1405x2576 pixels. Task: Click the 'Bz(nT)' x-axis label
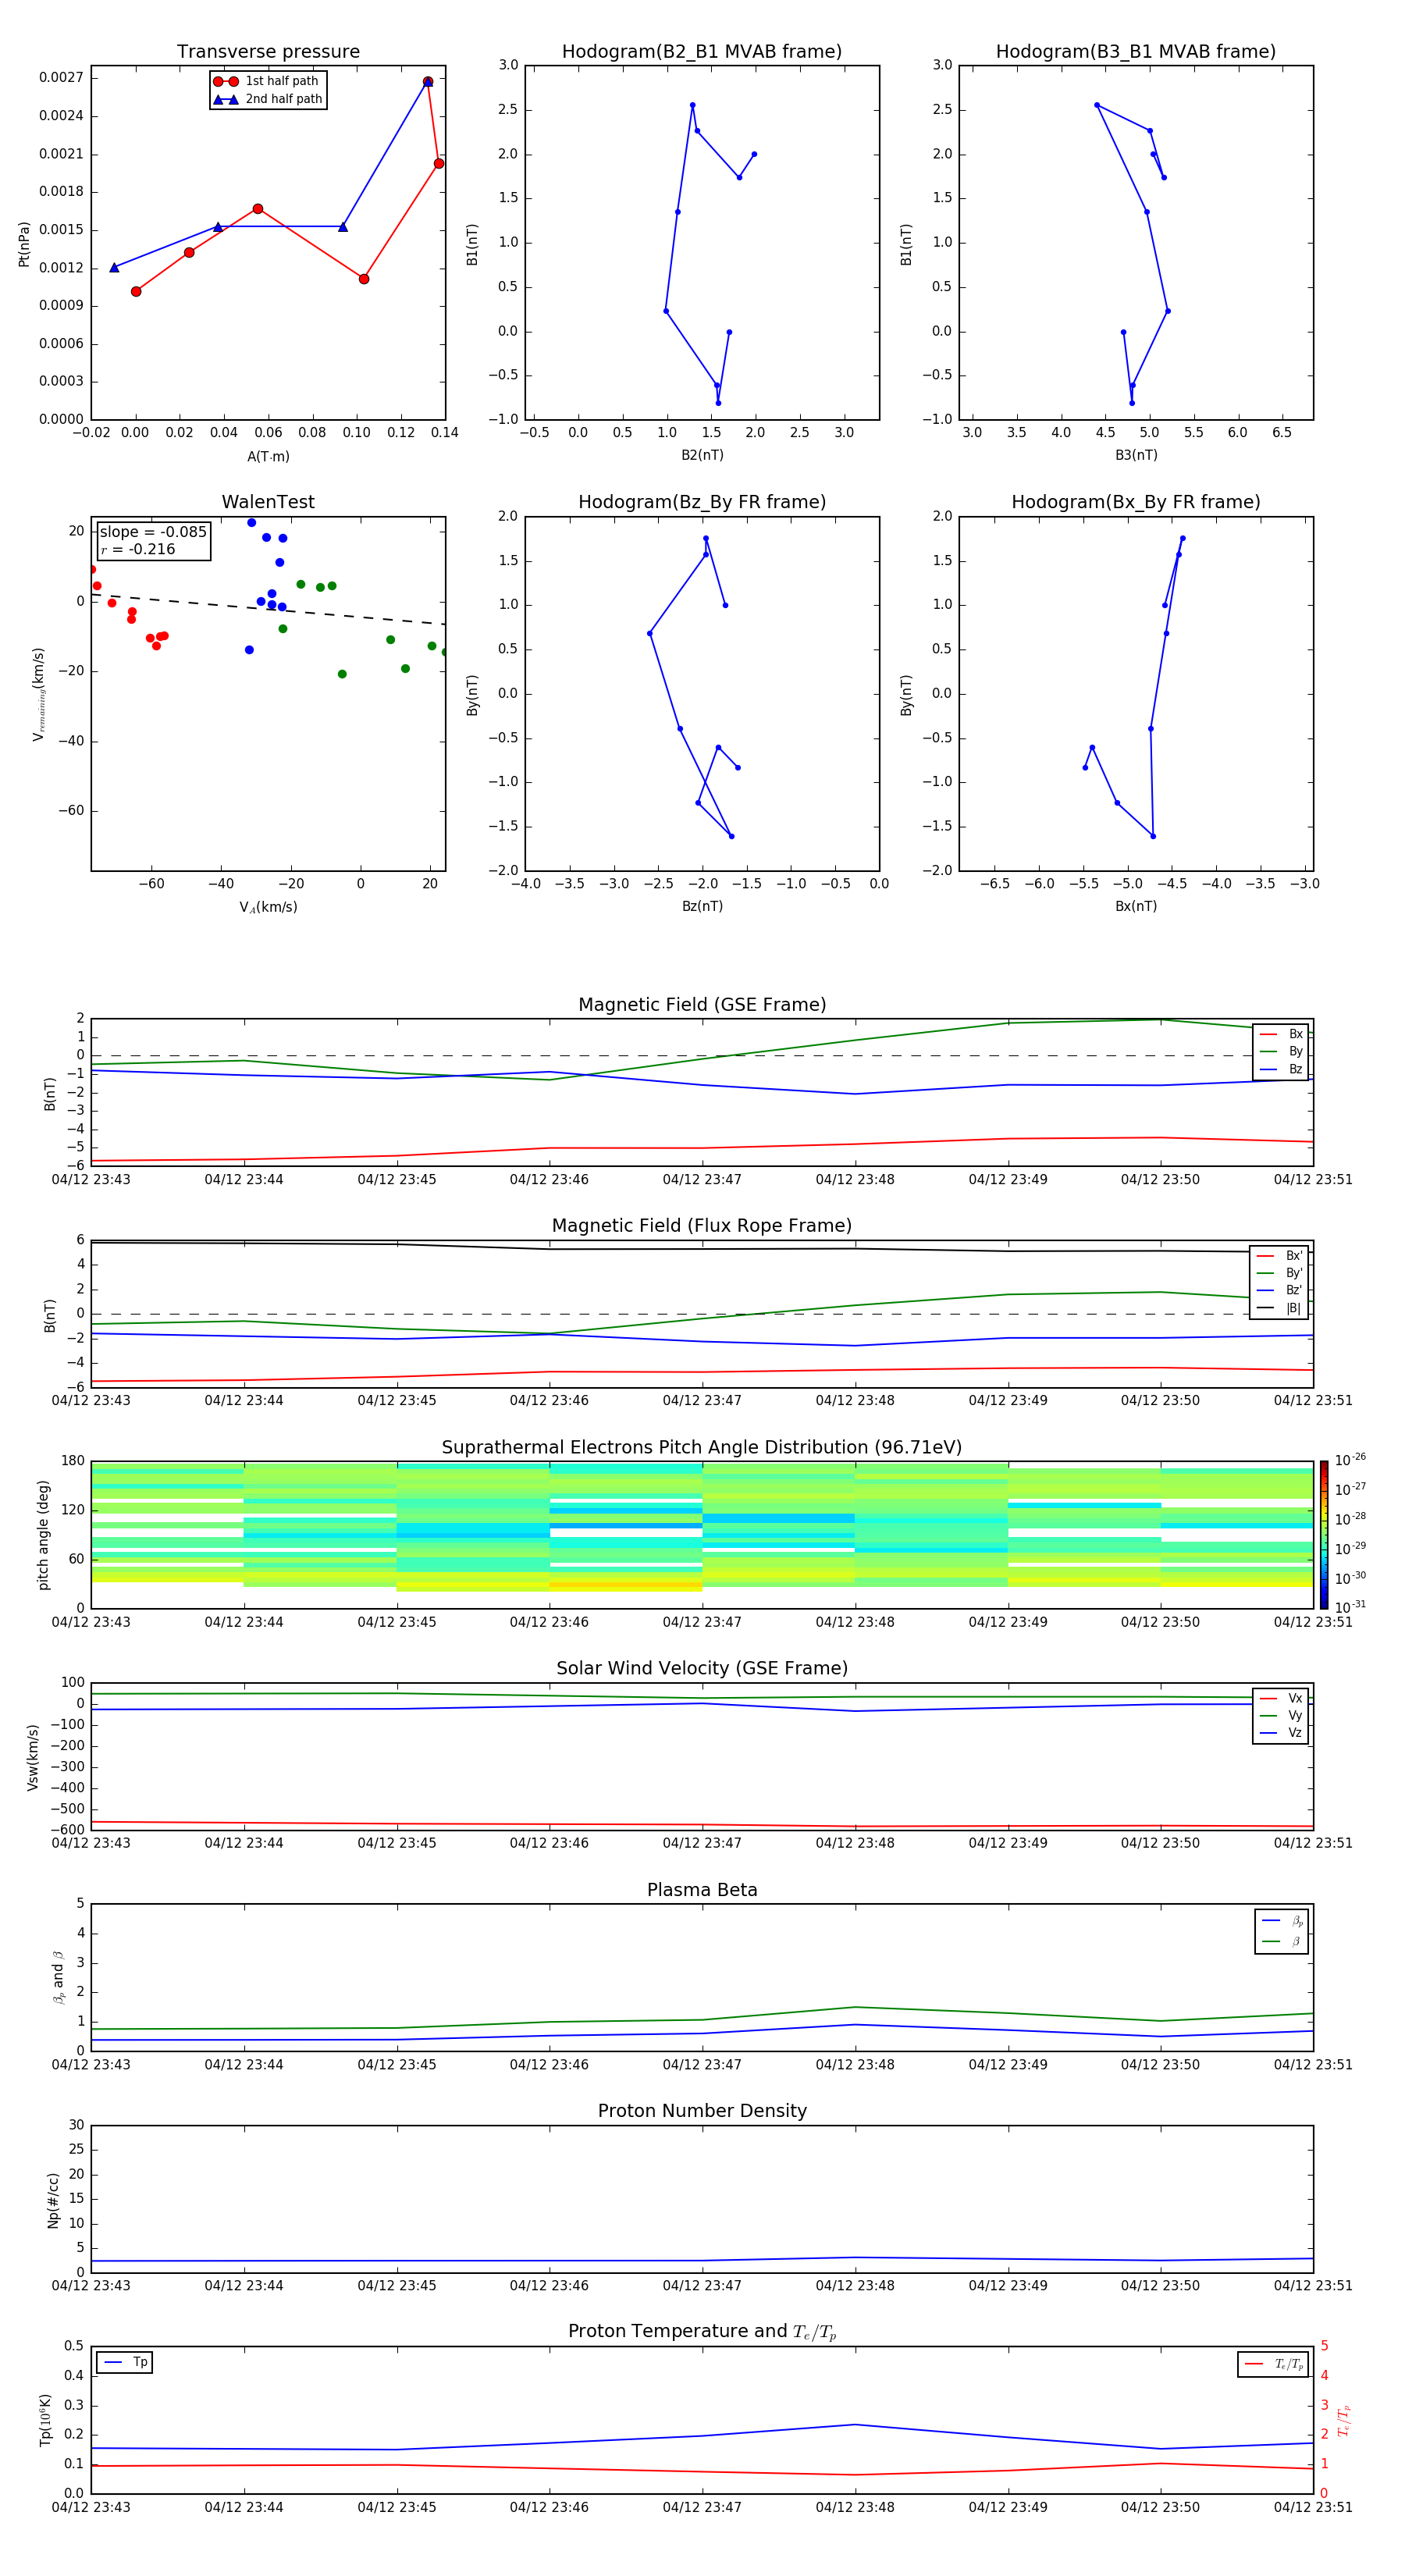point(702,906)
